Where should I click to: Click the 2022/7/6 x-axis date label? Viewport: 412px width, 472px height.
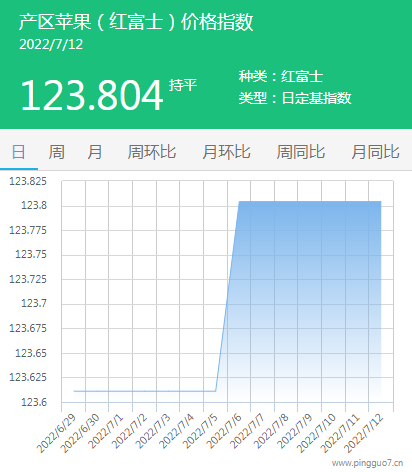click(224, 431)
